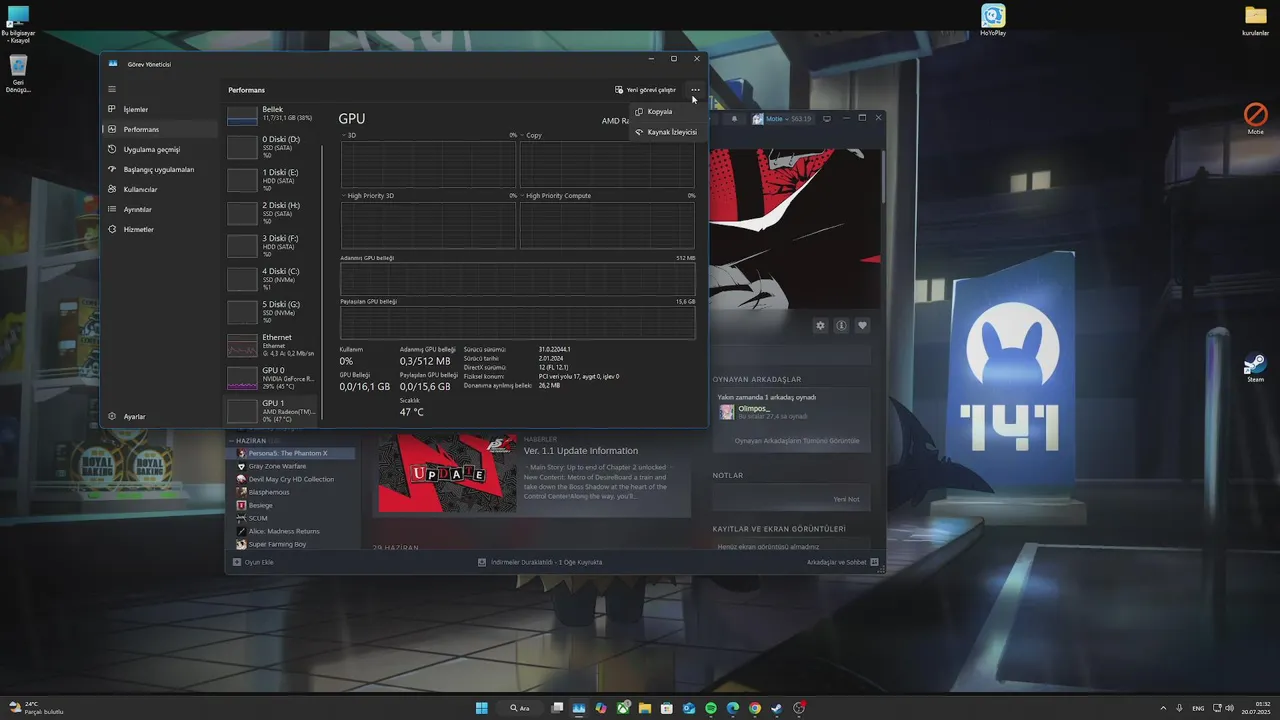Open HoYoPlay desktop shortcut
This screenshot has width=1280, height=720.
(993, 21)
